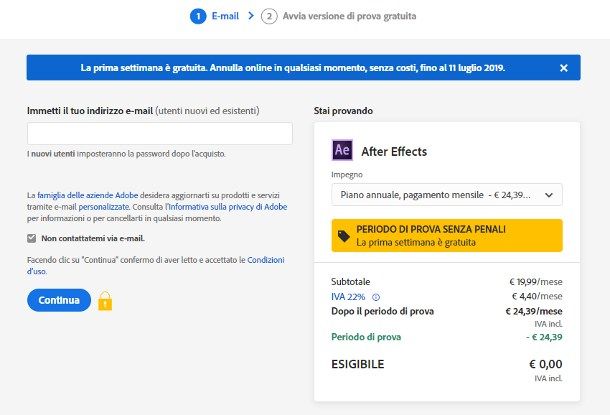Select Avvia versione di prova gratuita step
The height and width of the screenshot is (415, 610).
coord(349,16)
